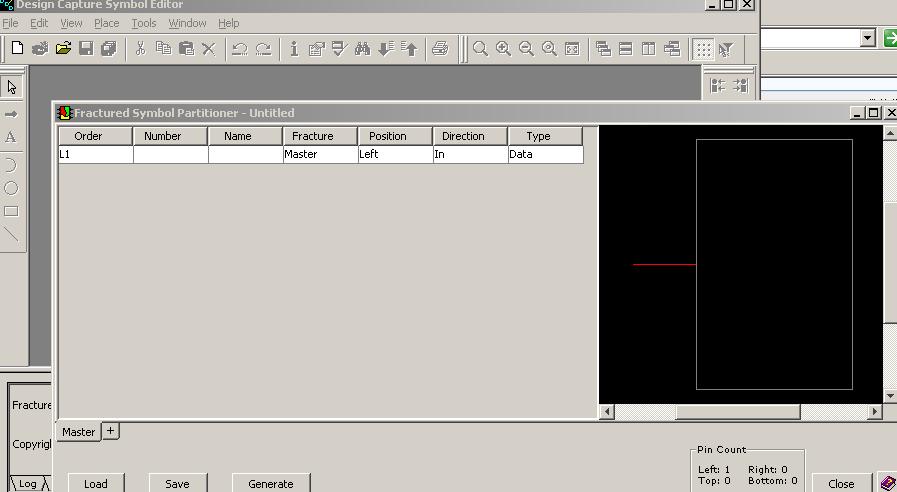Open the File menu
The height and width of the screenshot is (492, 897).
[10, 23]
